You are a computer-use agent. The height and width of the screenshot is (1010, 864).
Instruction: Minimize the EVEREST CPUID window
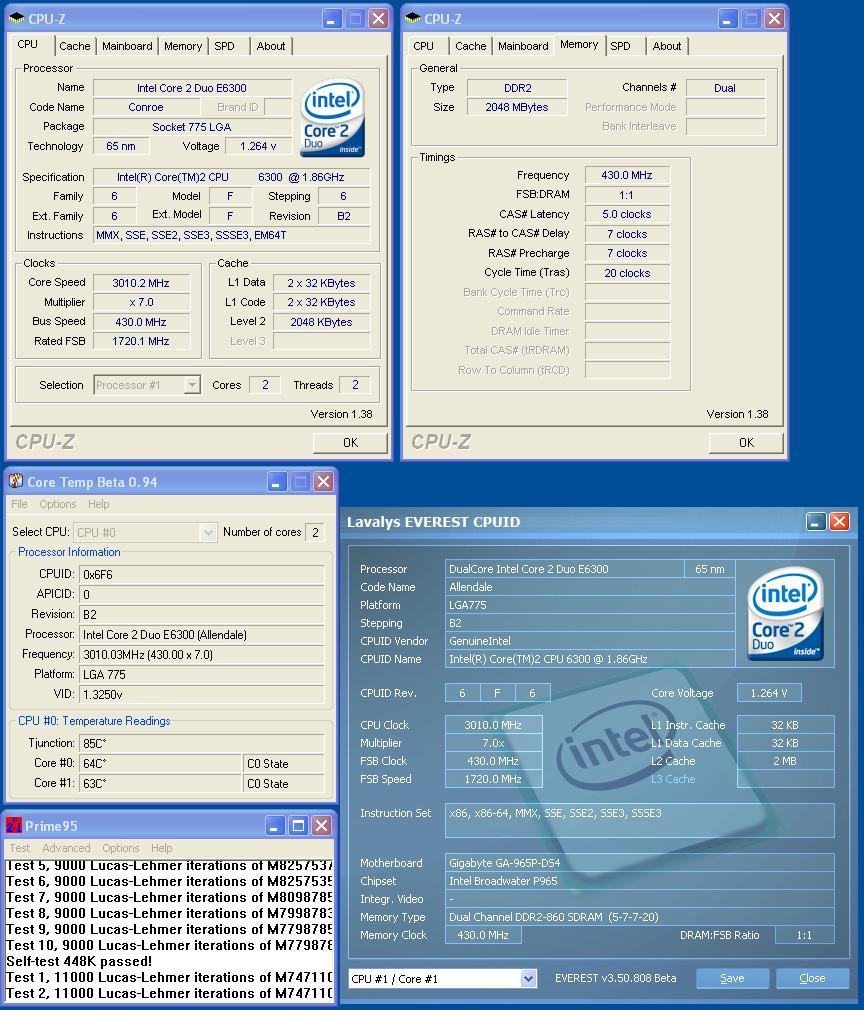coord(816,522)
